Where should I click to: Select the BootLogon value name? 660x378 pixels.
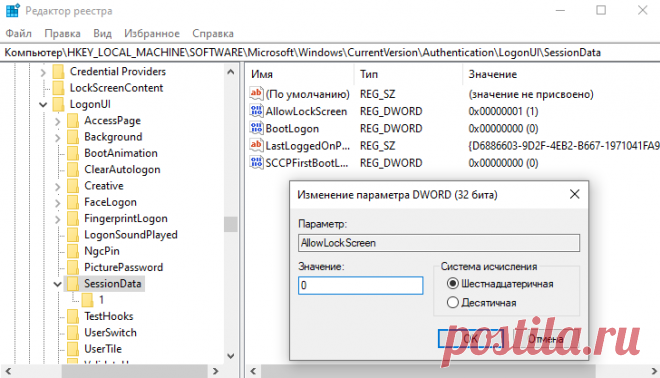(x=292, y=128)
